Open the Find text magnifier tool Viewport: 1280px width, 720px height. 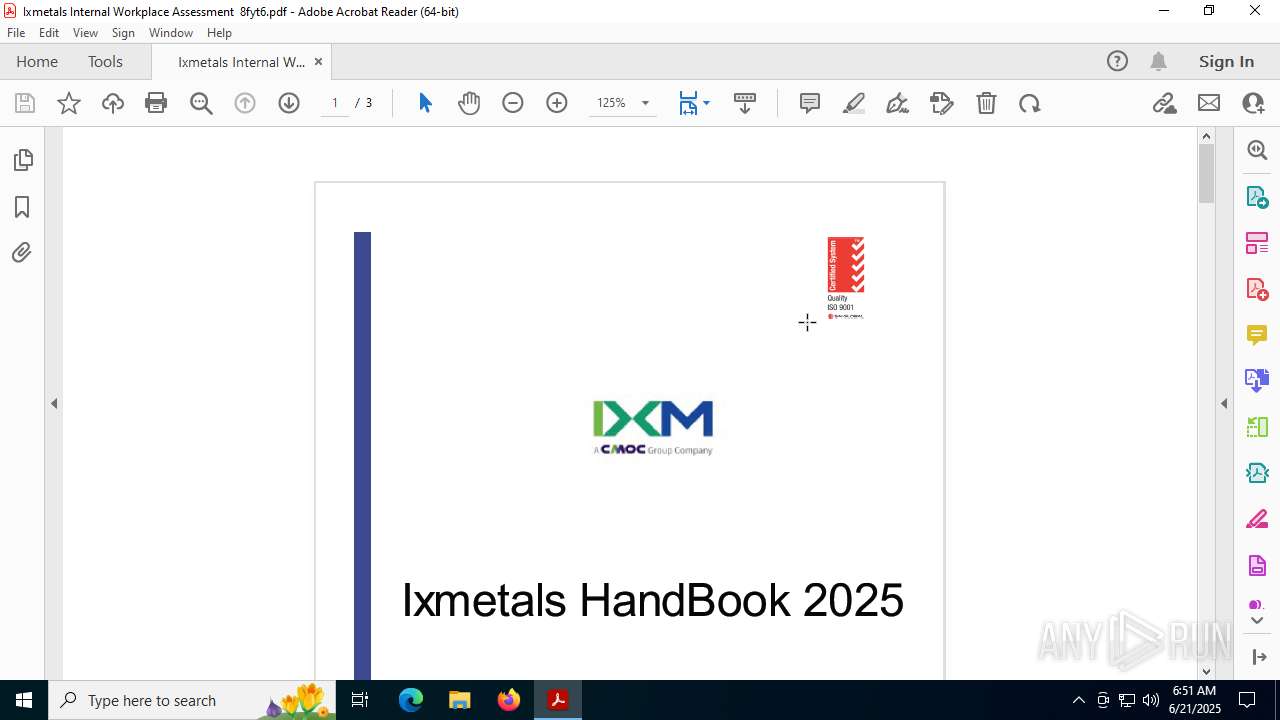point(201,103)
